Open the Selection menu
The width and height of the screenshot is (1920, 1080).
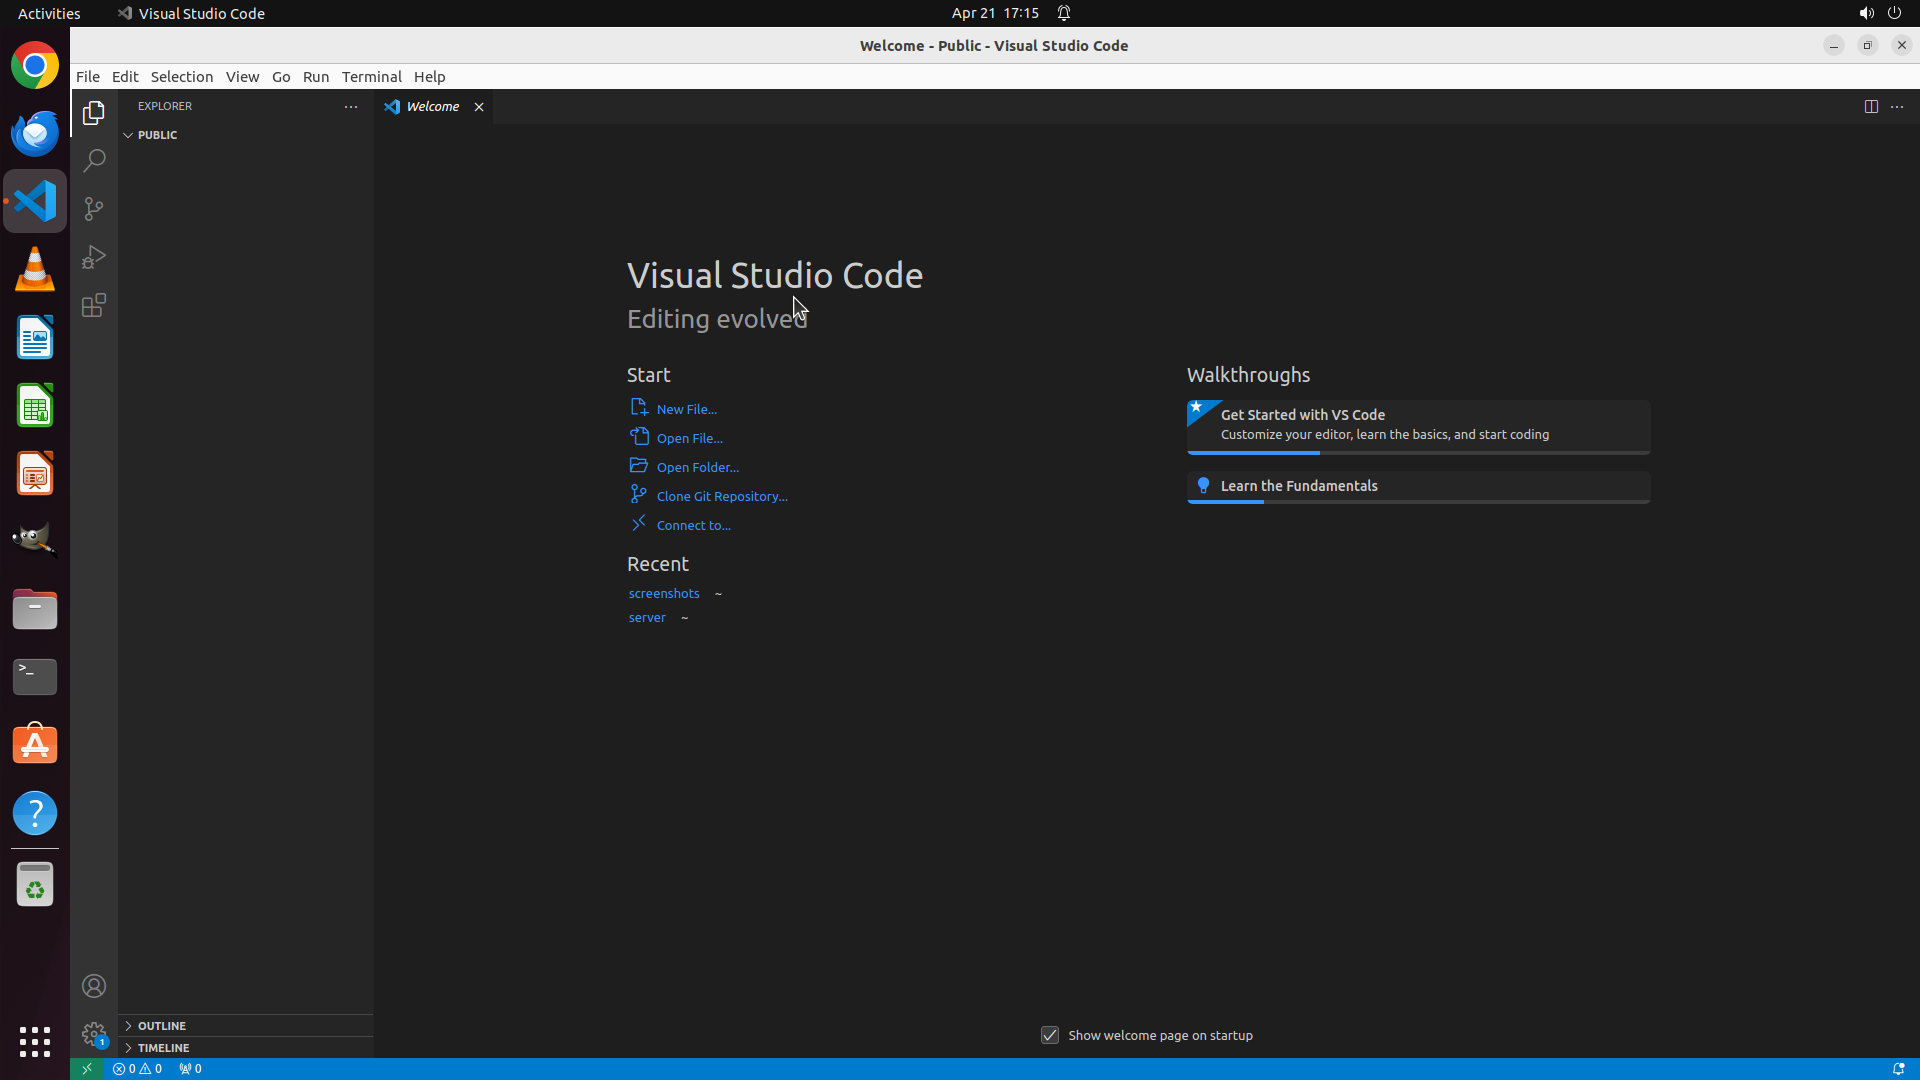(x=181, y=77)
